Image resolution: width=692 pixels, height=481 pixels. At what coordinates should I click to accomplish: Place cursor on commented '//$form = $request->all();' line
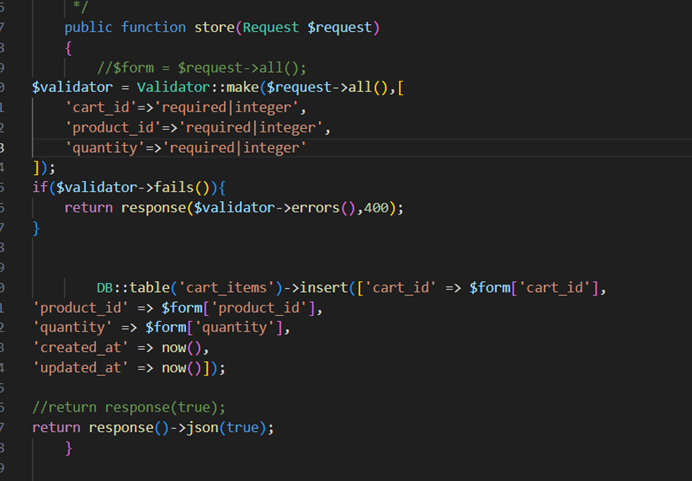pos(201,68)
